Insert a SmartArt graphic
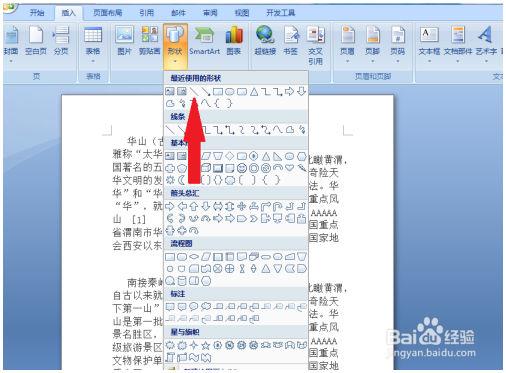The height and width of the screenshot is (373, 506). 204,41
